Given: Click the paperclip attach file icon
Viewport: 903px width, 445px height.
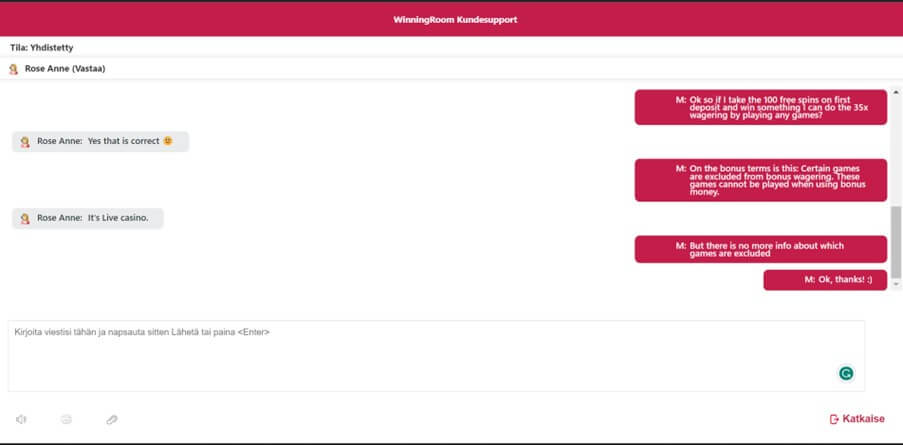Looking at the screenshot, I should coord(111,419).
